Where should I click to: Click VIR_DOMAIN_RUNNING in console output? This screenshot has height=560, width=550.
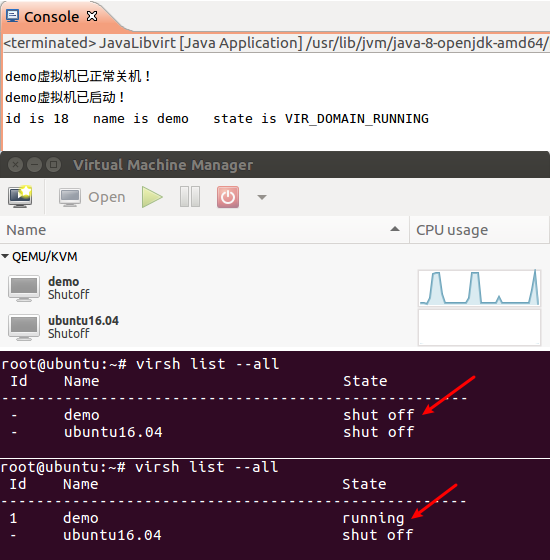(357, 119)
